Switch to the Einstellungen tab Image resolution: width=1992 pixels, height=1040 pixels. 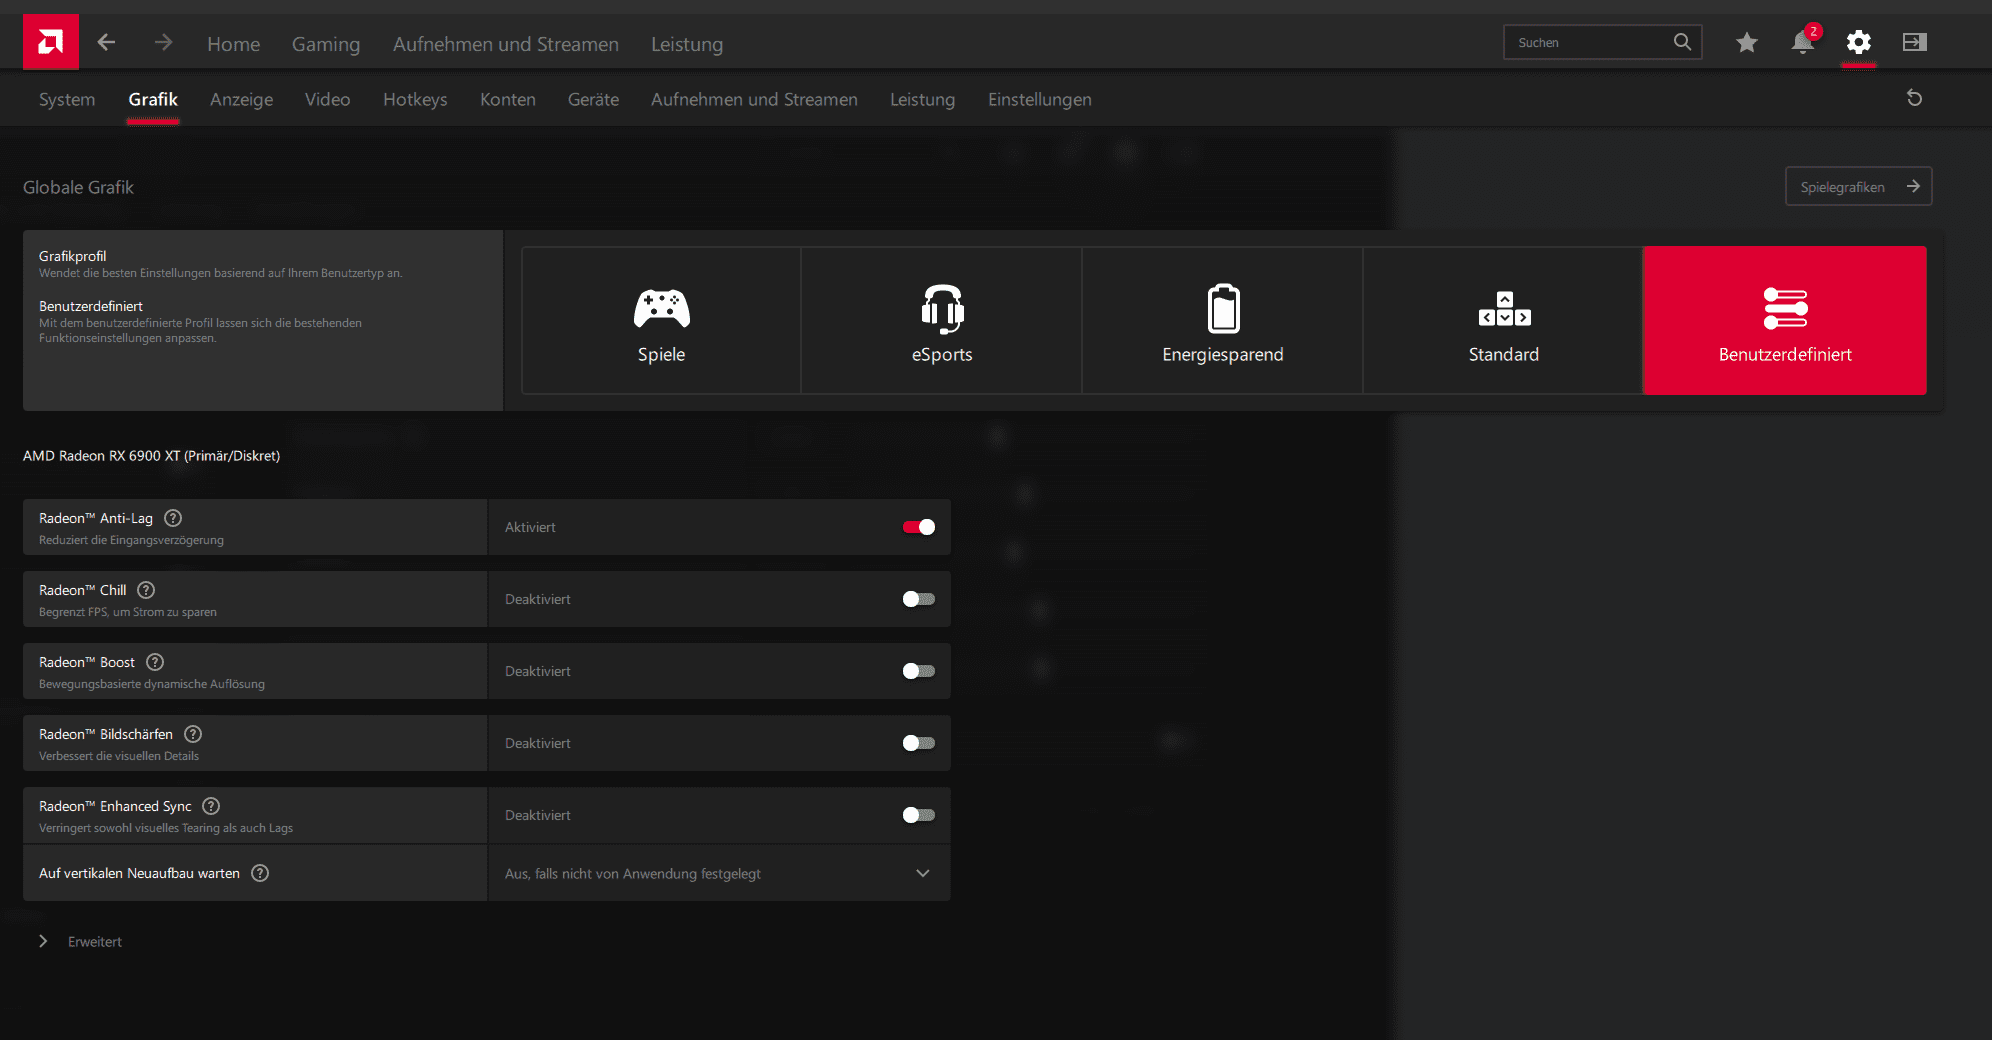tap(1040, 99)
